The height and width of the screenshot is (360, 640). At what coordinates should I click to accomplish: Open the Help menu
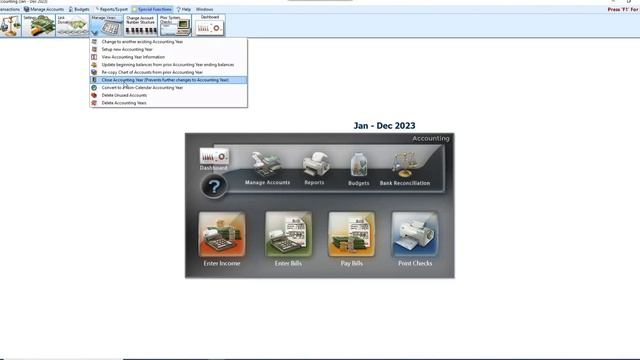184,9
